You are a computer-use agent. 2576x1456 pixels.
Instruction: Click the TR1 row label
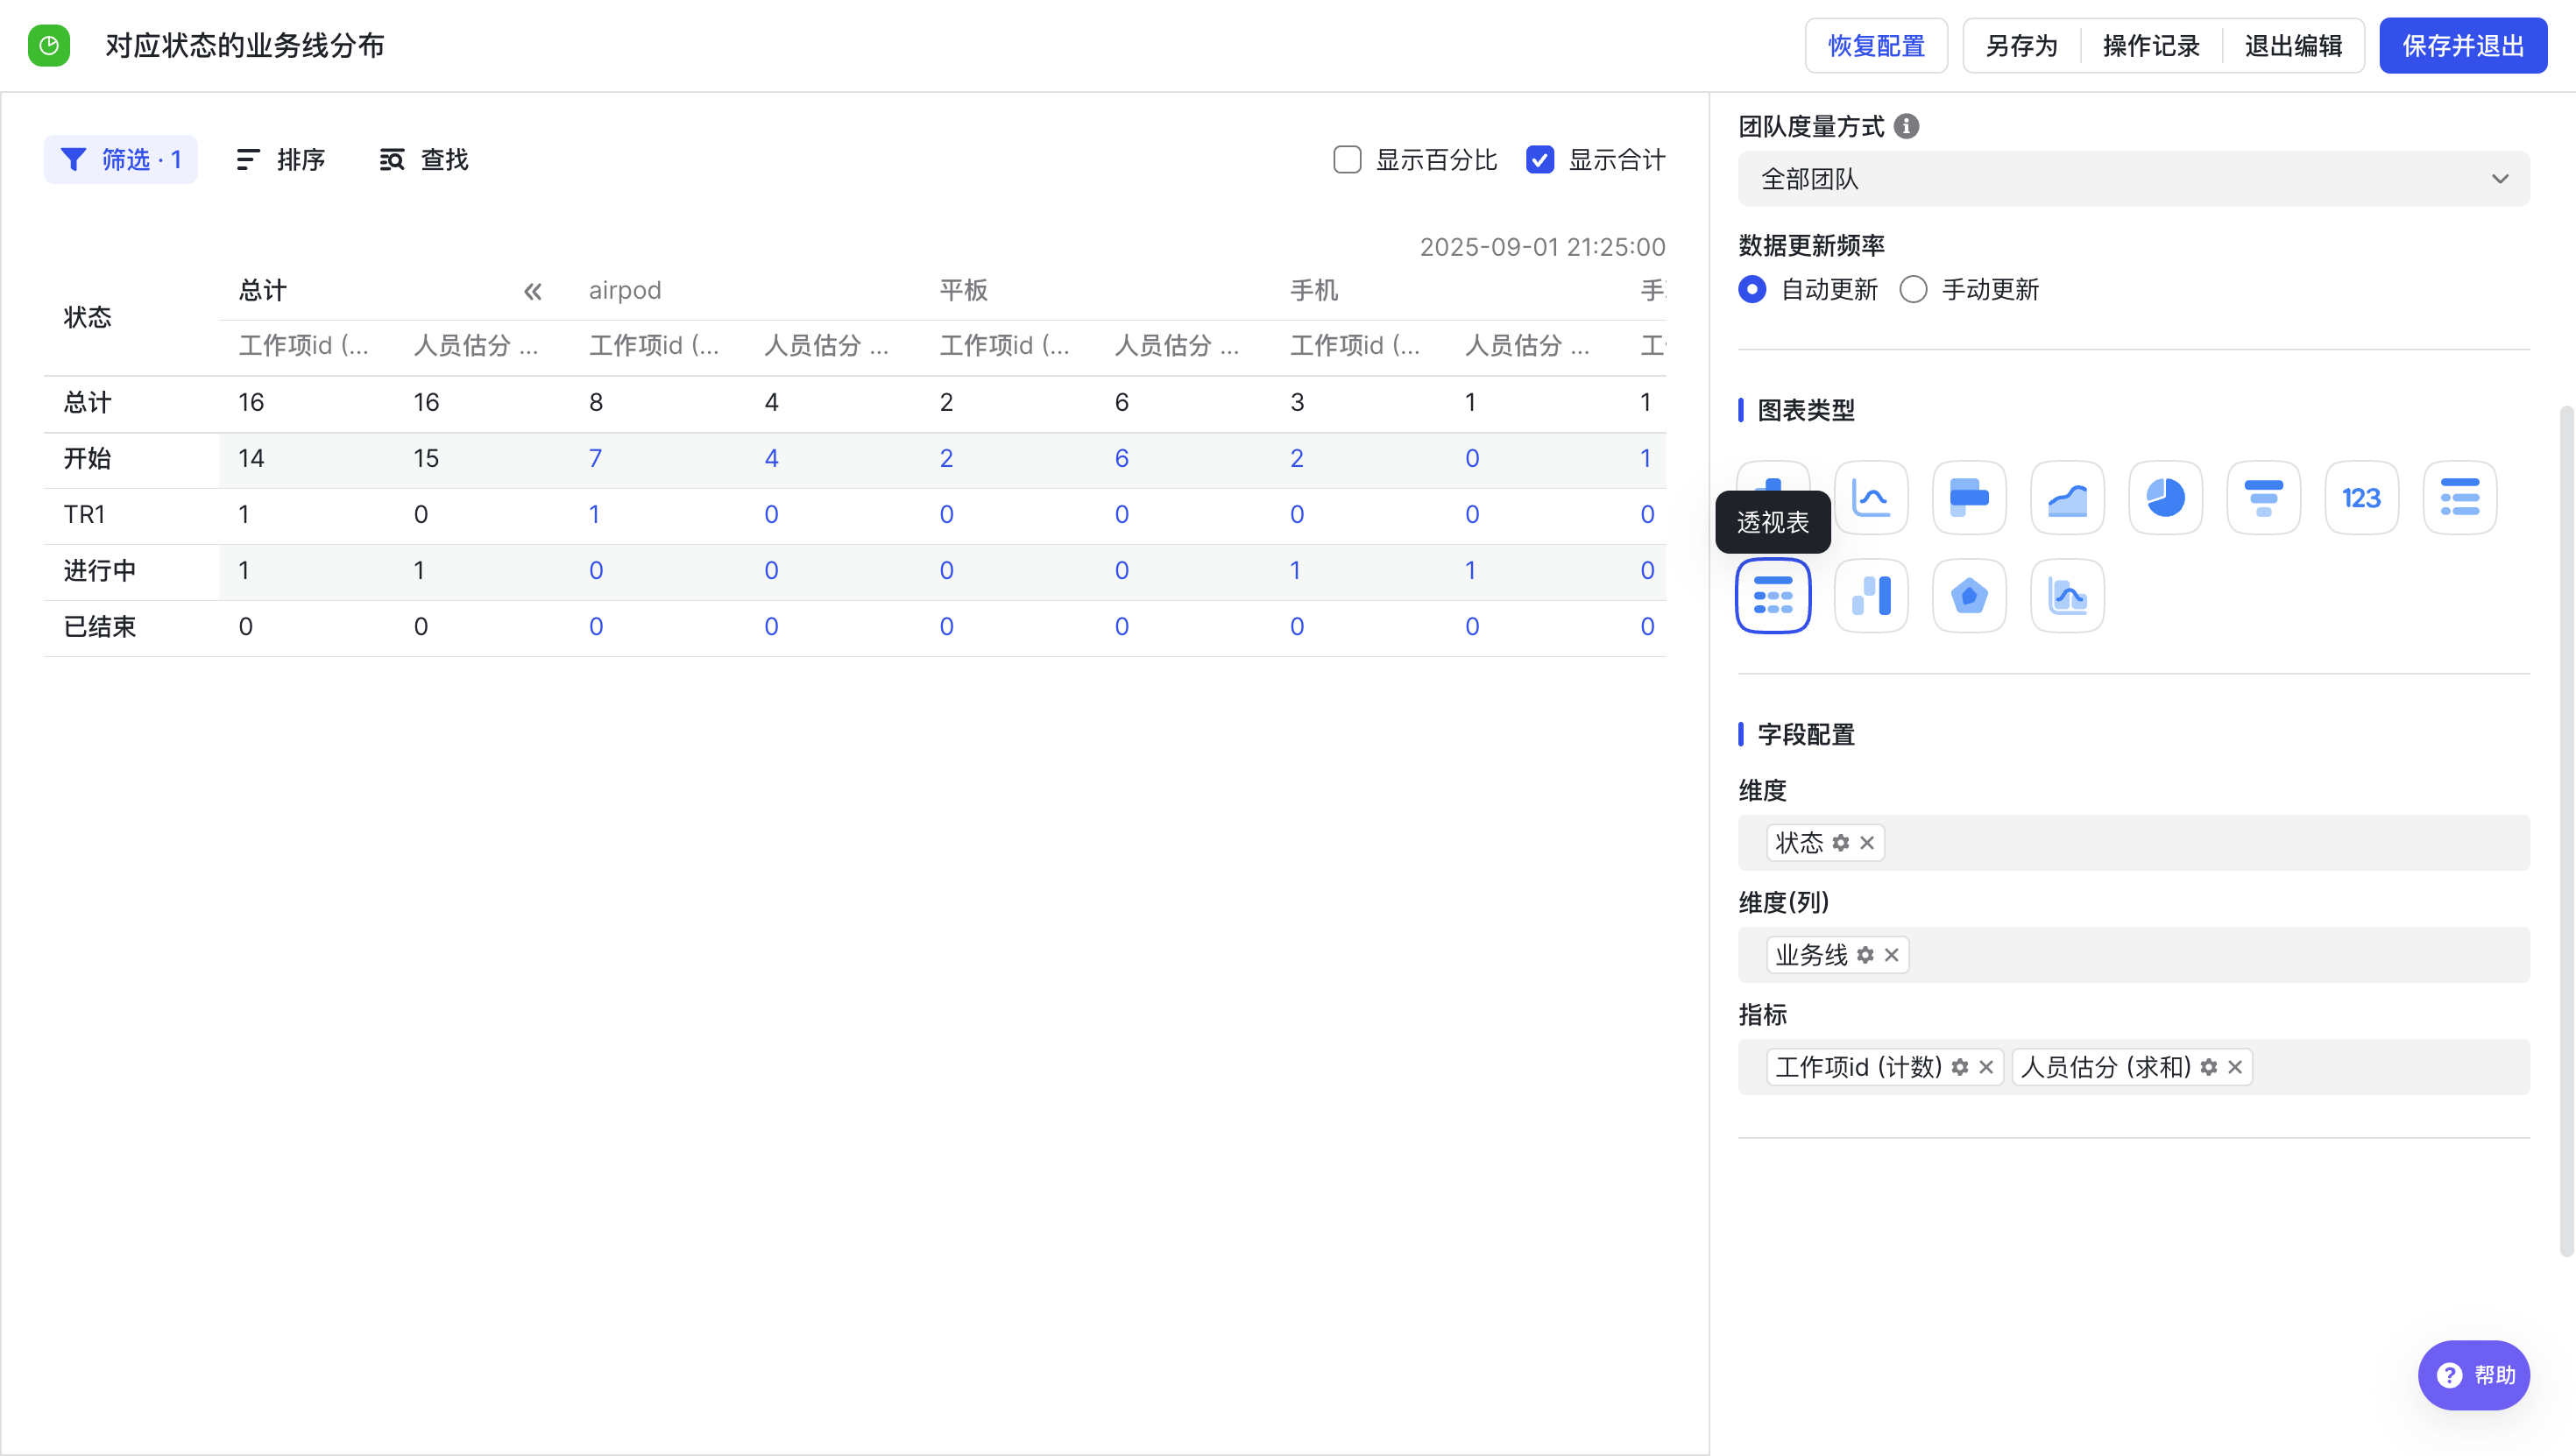pyautogui.click(x=84, y=514)
